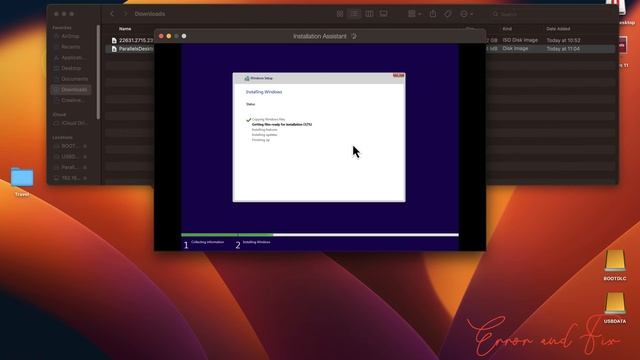Sort Finder list by Name column
The width and height of the screenshot is (640, 360).
(125, 29)
